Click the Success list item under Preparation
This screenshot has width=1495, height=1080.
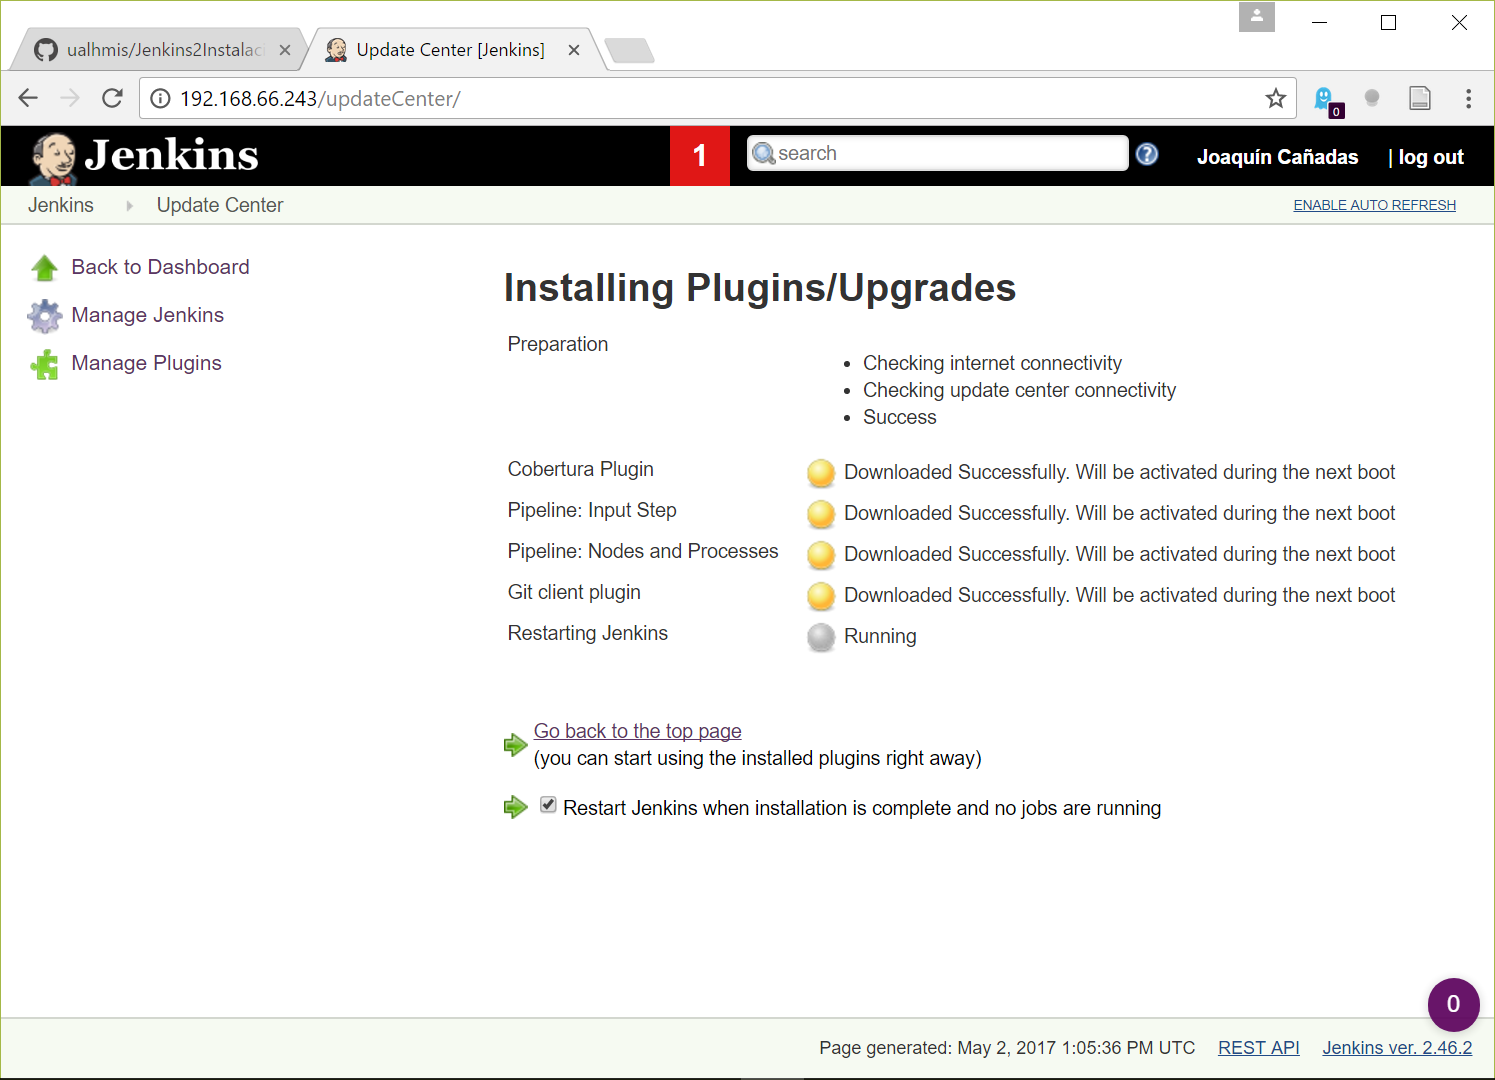tap(900, 417)
